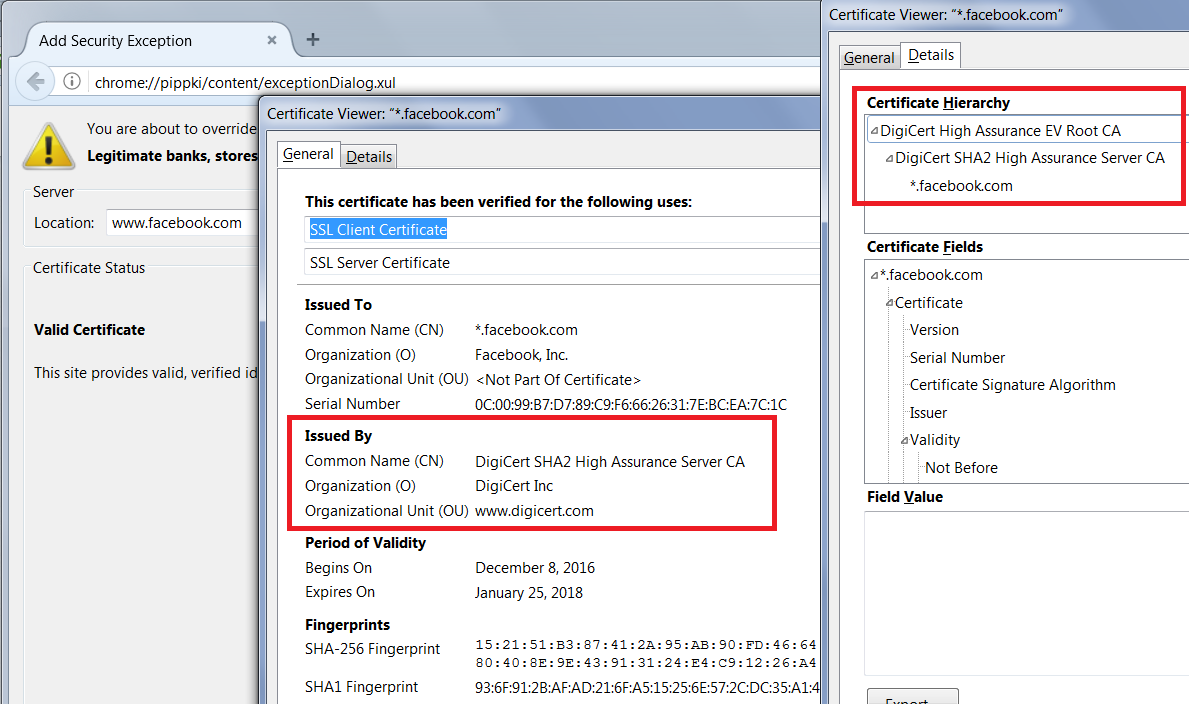Click SHA-256 fingerprint first line 15:21:51:B3...
This screenshot has width=1189, height=704.
coord(646,645)
